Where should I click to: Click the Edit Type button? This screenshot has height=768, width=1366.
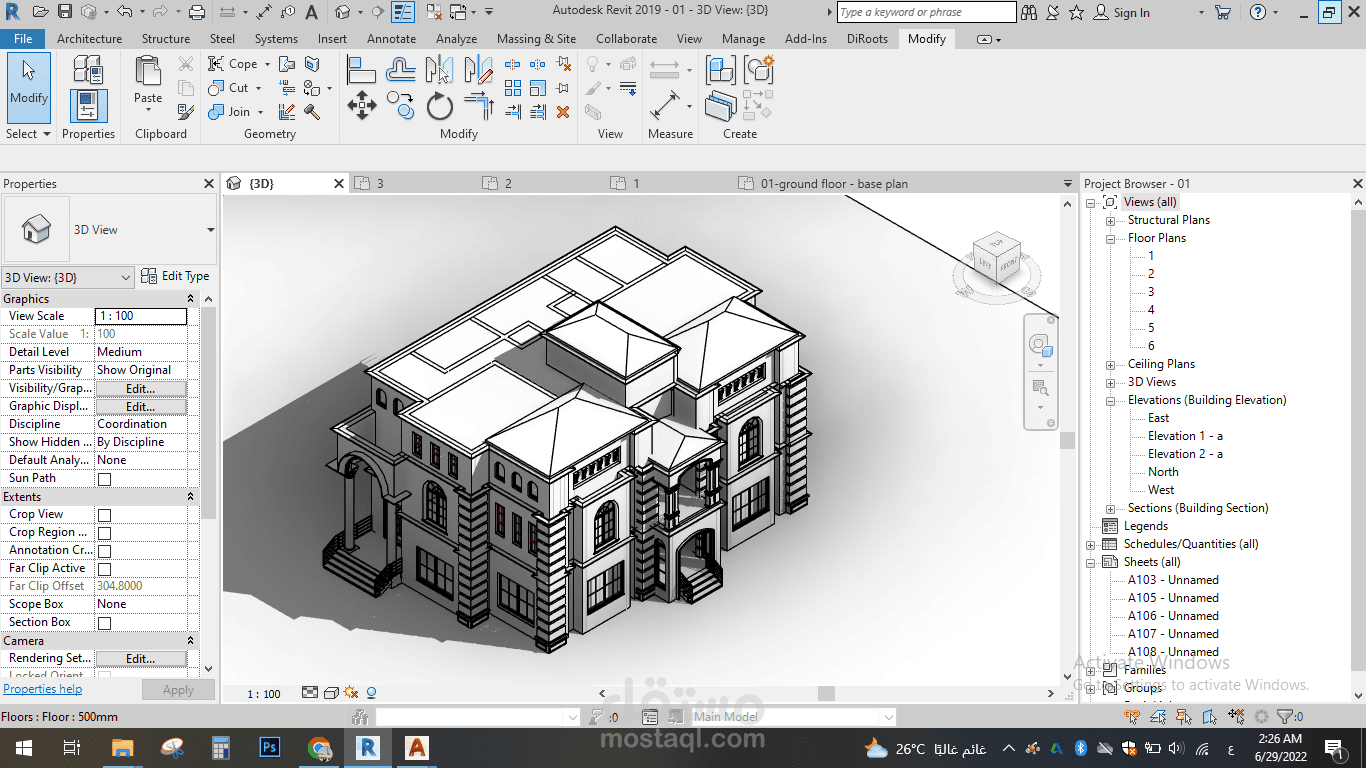(x=176, y=277)
